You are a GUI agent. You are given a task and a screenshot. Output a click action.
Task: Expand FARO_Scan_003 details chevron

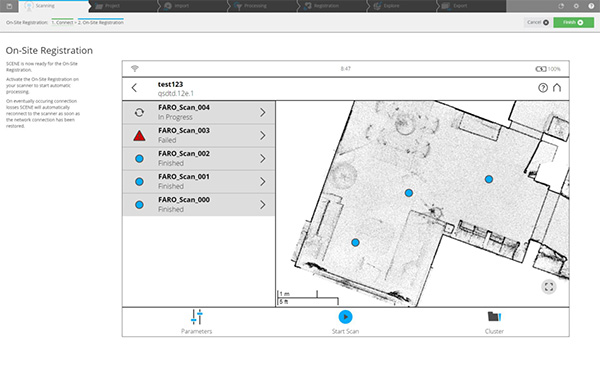262,135
